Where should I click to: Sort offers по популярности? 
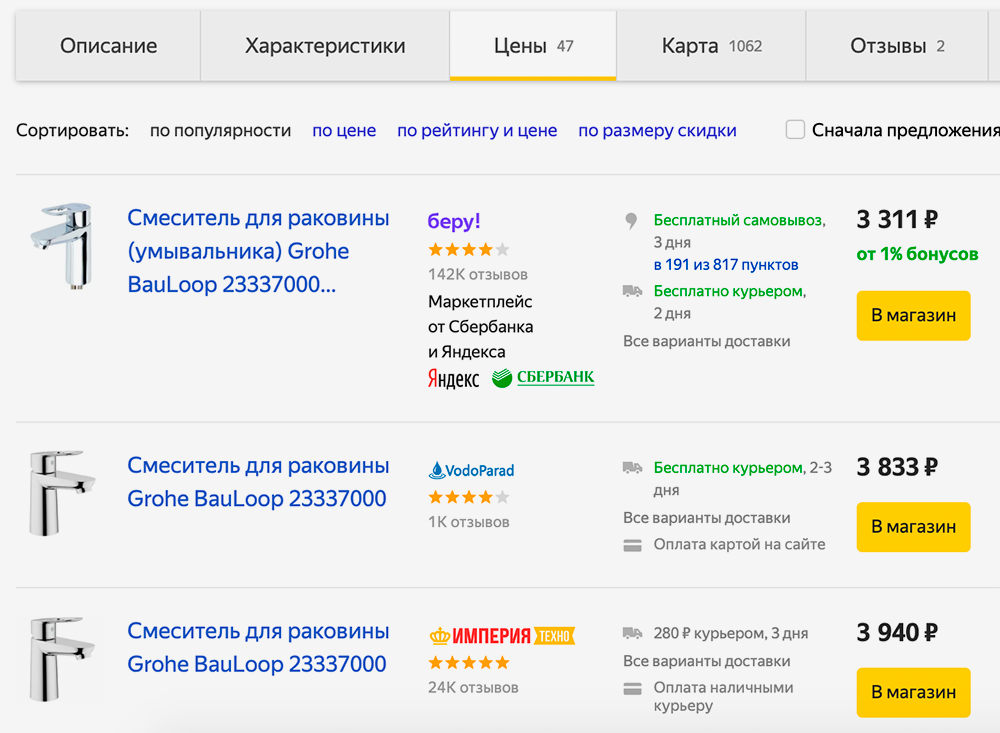pos(220,131)
